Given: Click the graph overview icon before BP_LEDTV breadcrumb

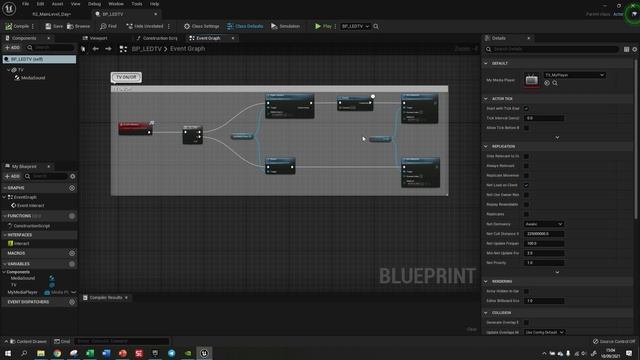Looking at the screenshot, I should [123, 49].
